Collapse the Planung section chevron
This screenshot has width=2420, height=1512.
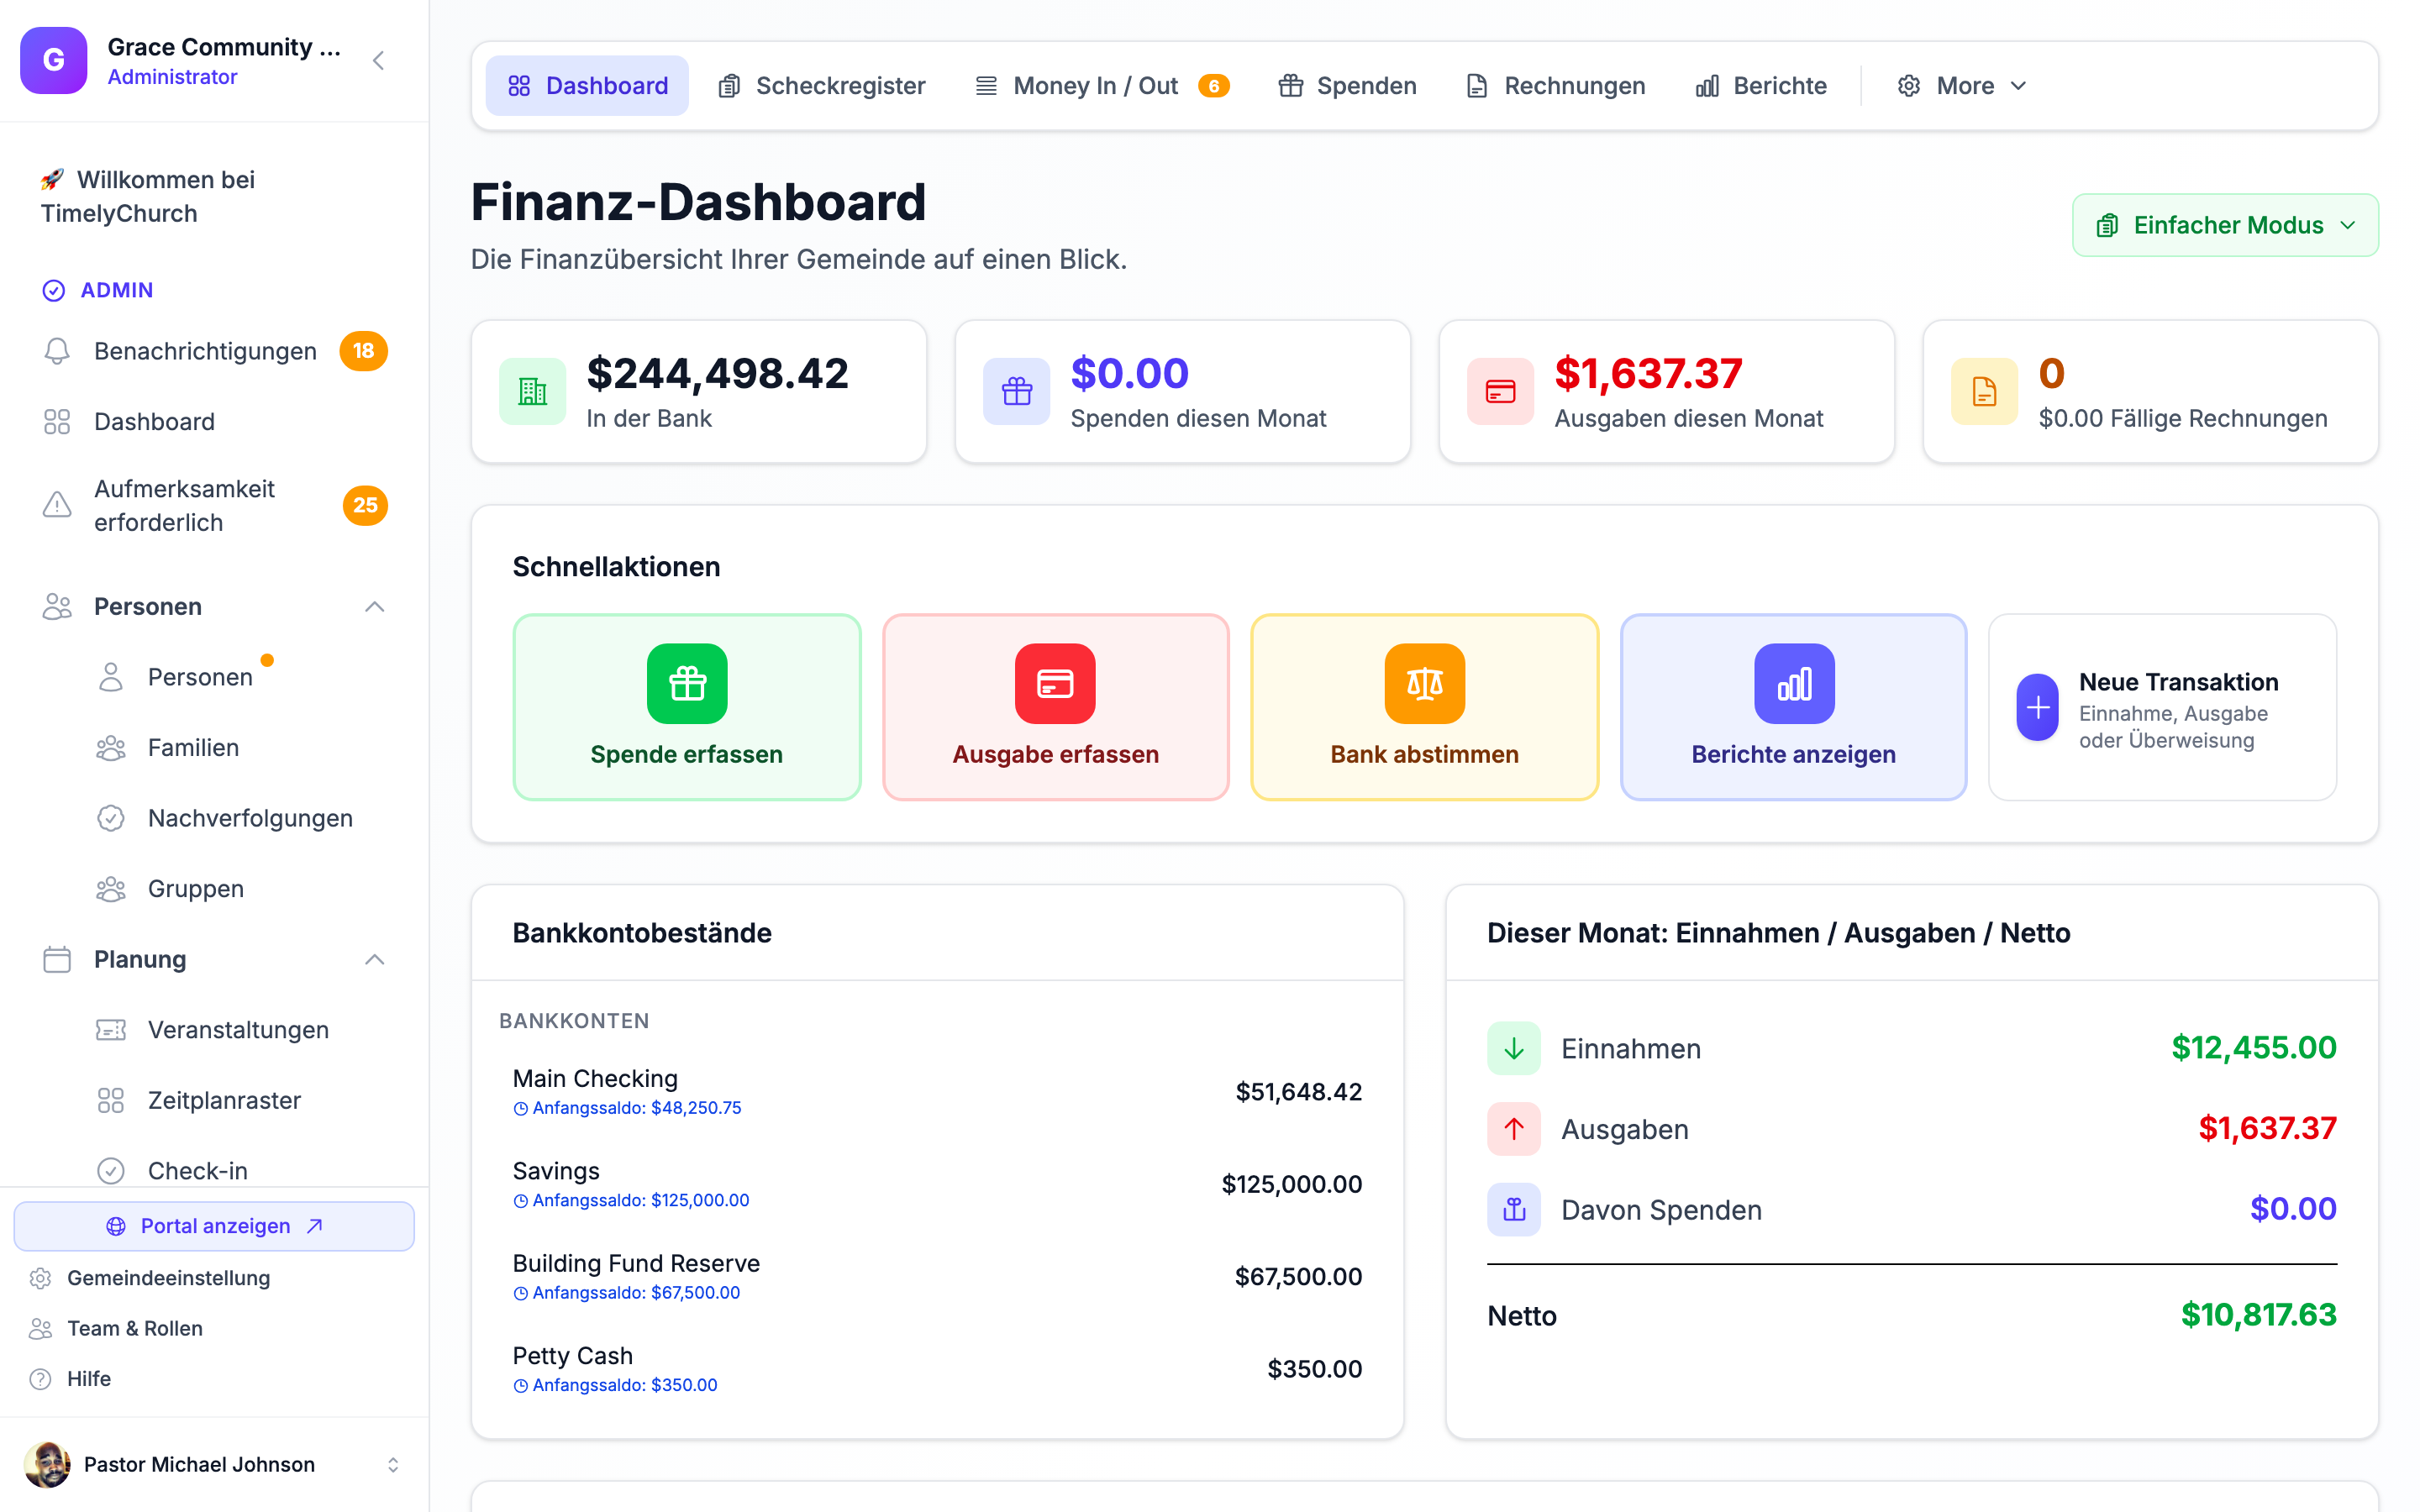click(x=374, y=960)
